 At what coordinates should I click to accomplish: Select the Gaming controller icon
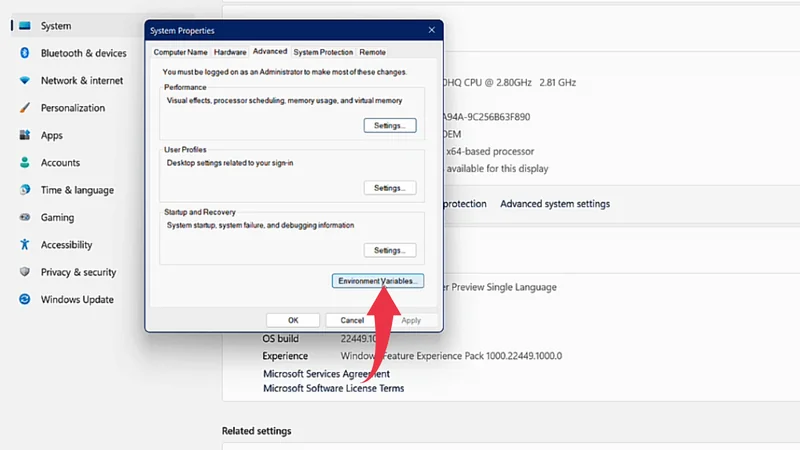coord(24,217)
